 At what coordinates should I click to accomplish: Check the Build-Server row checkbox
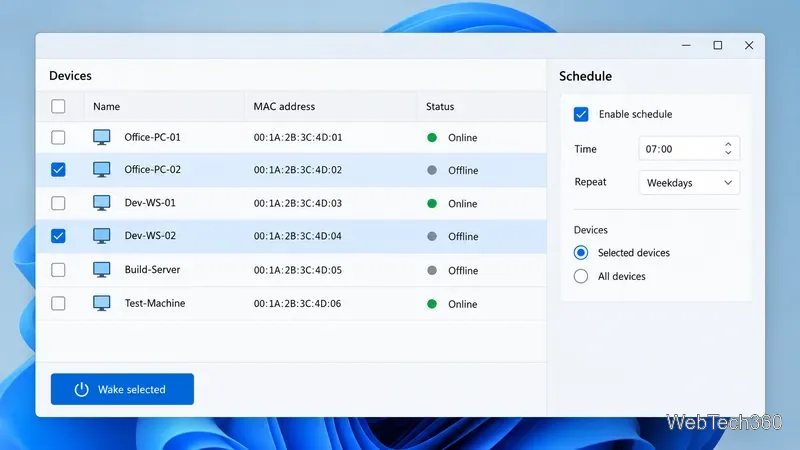(x=58, y=269)
